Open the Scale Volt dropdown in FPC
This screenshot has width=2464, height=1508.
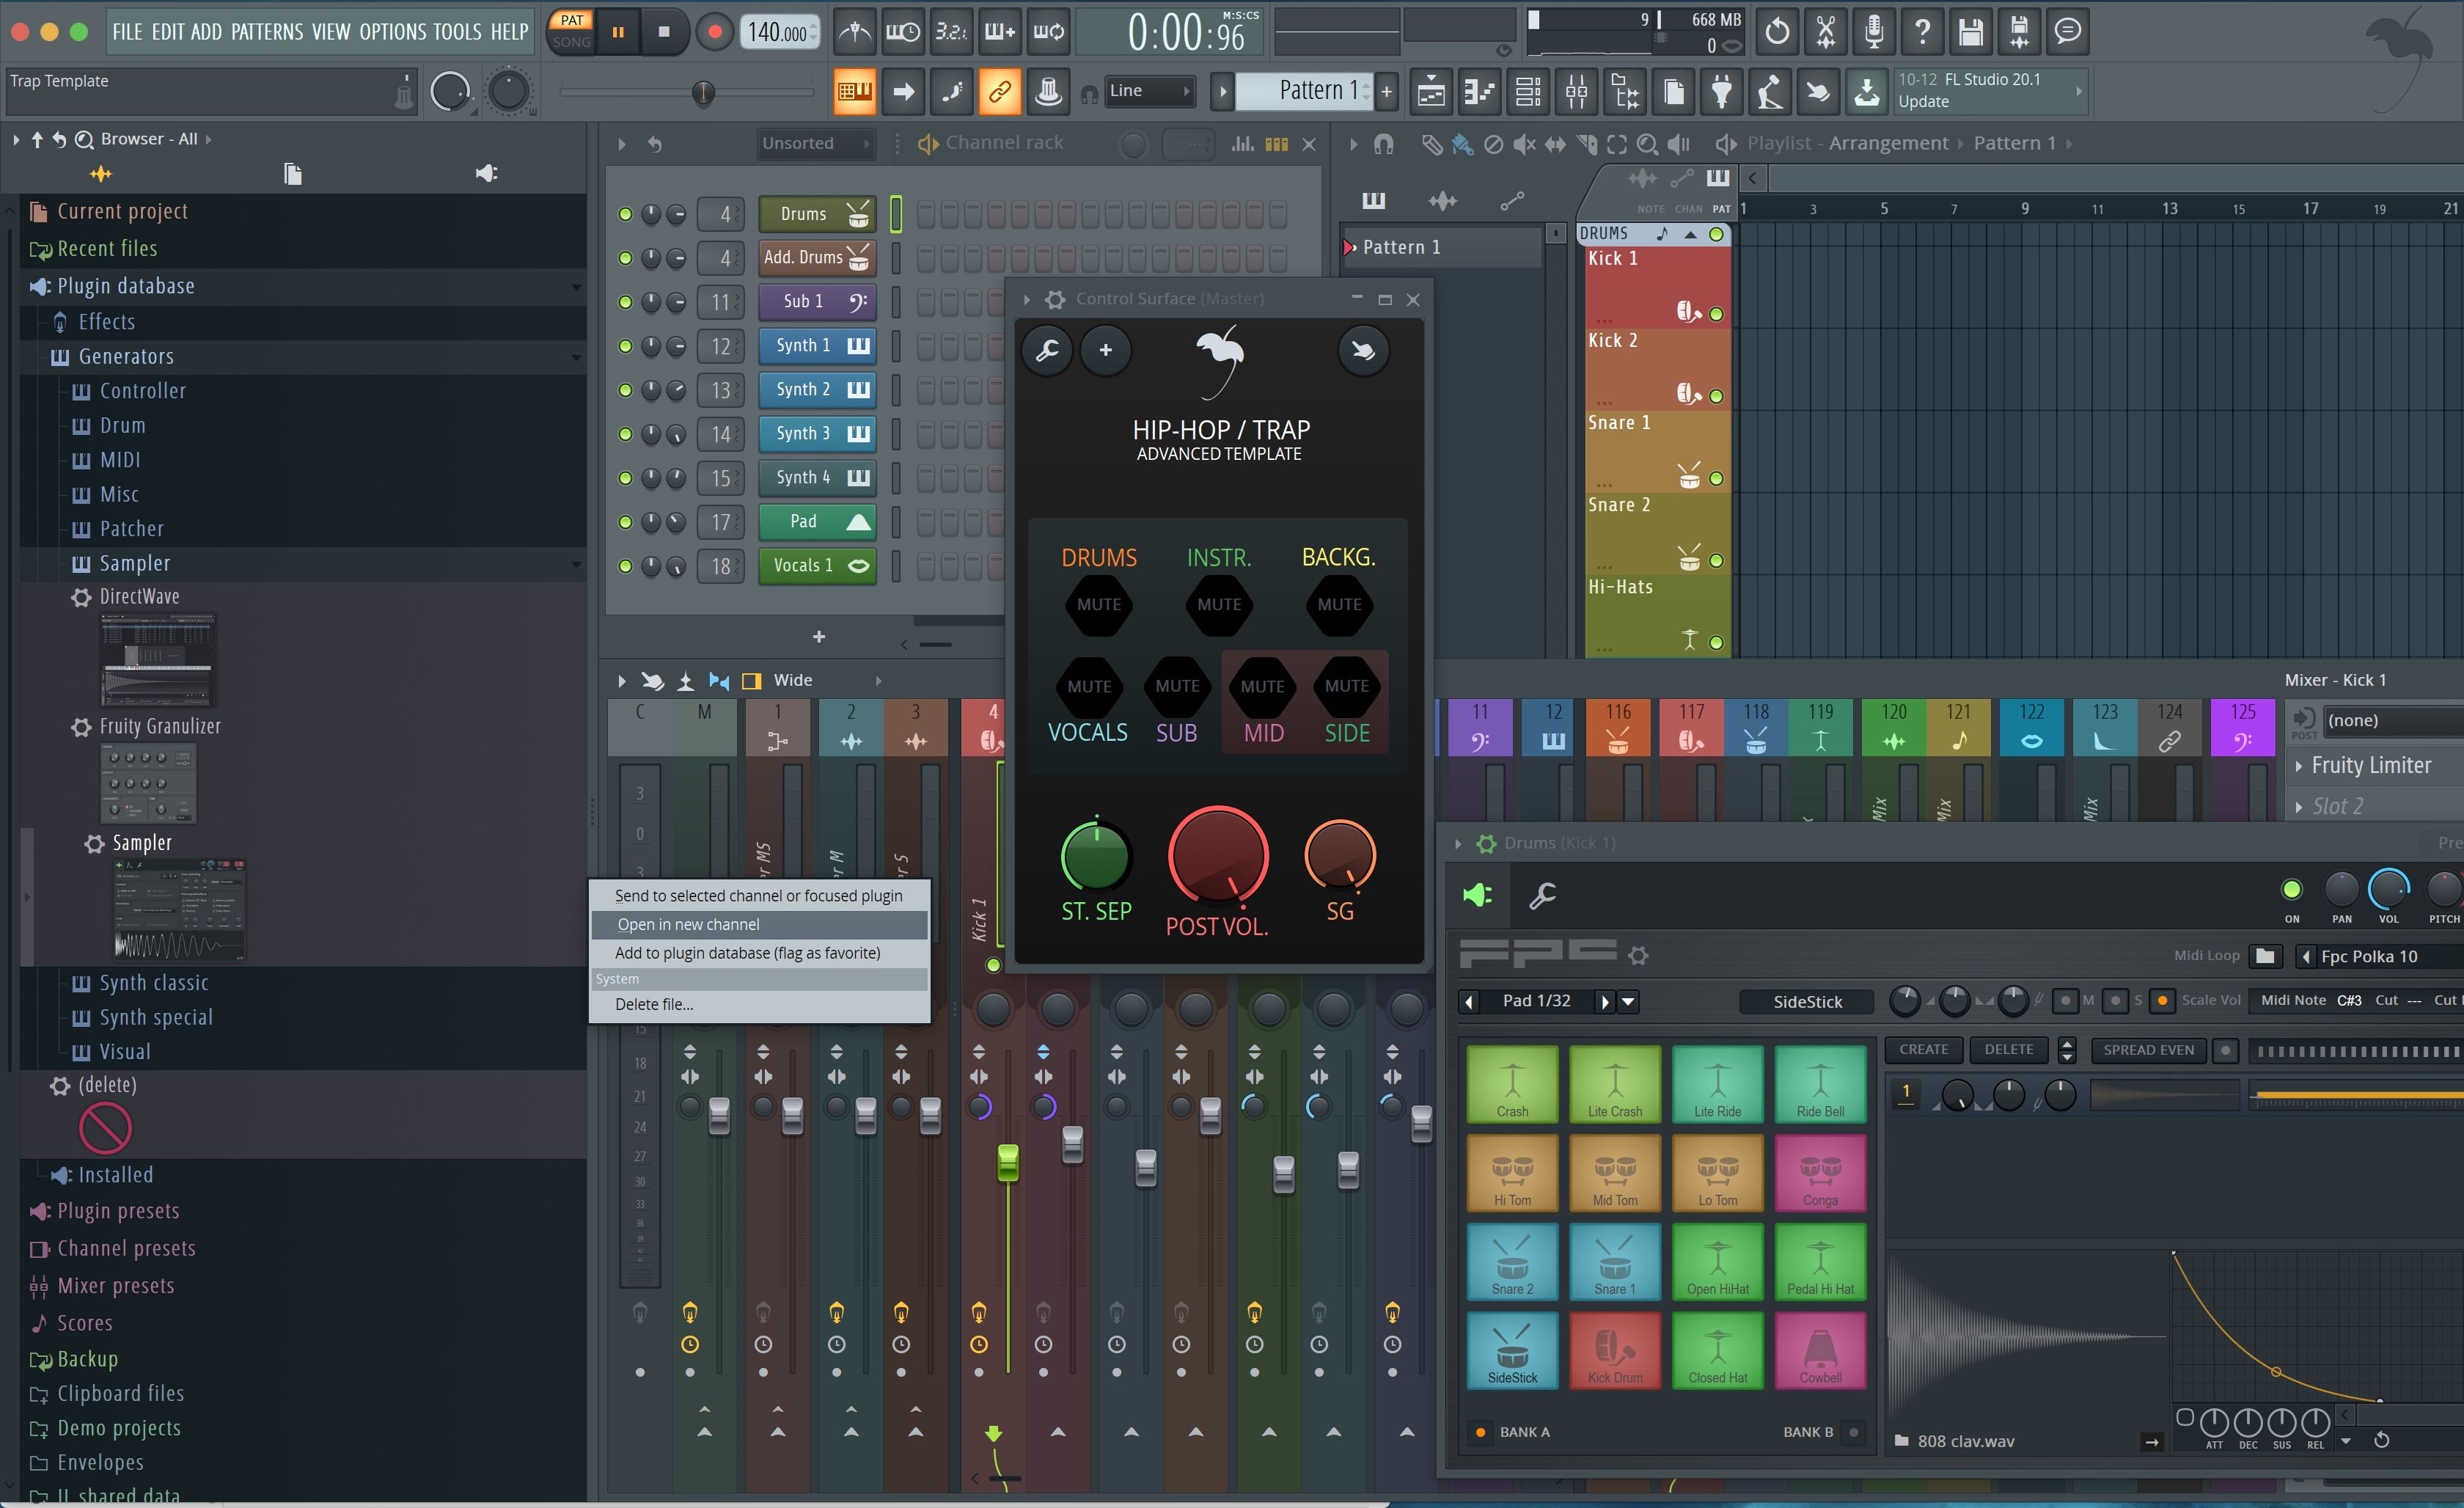point(2214,1000)
